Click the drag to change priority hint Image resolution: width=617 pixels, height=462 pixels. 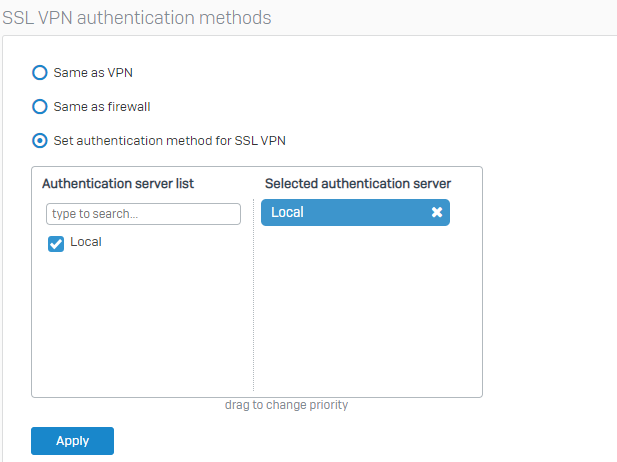(286, 405)
